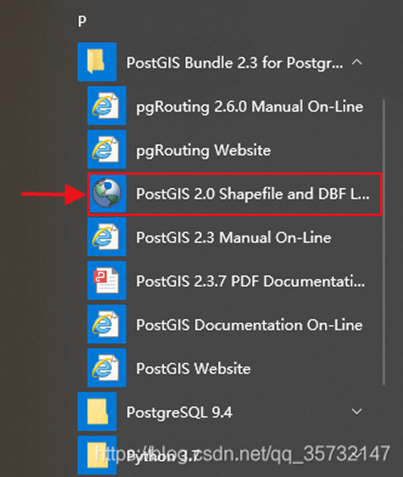The height and width of the screenshot is (477, 403).
Task: Click the globe icon of Shapefile Loader
Action: [x=107, y=193]
